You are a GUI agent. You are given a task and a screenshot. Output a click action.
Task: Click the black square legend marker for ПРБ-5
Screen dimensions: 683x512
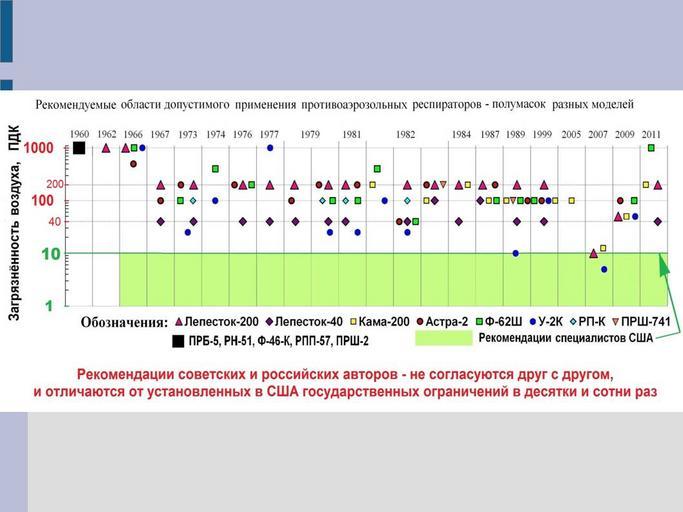tap(177, 341)
